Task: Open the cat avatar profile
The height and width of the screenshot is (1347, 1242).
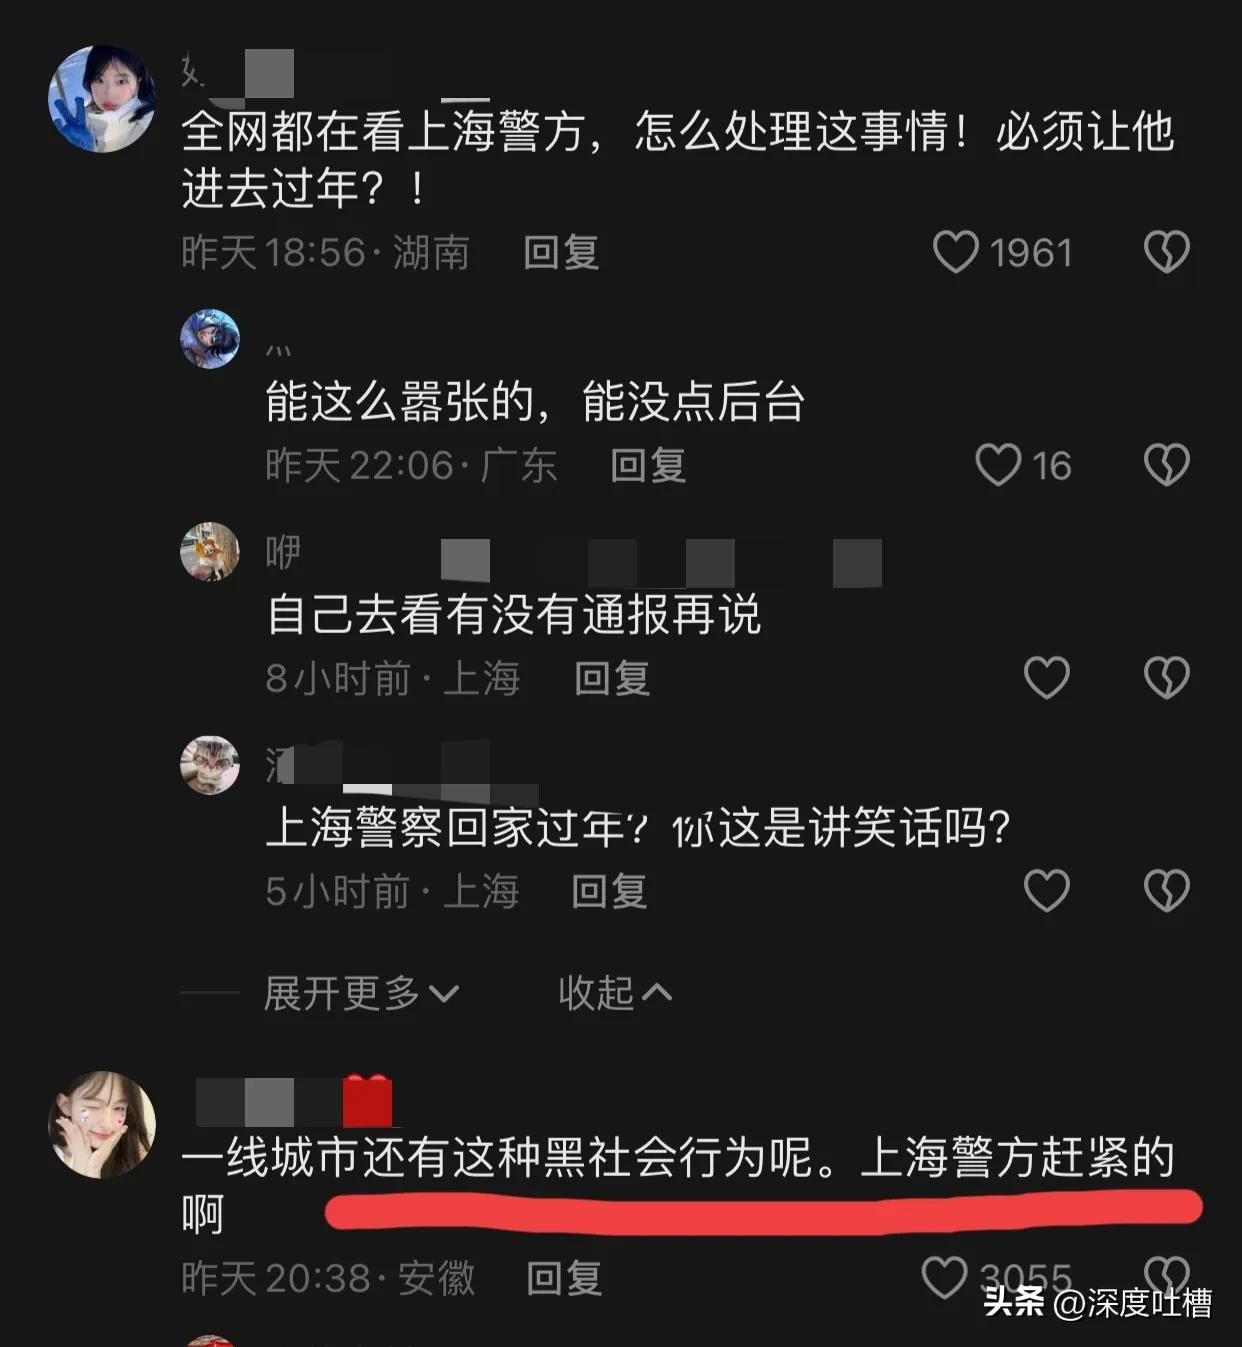Action: (210, 765)
